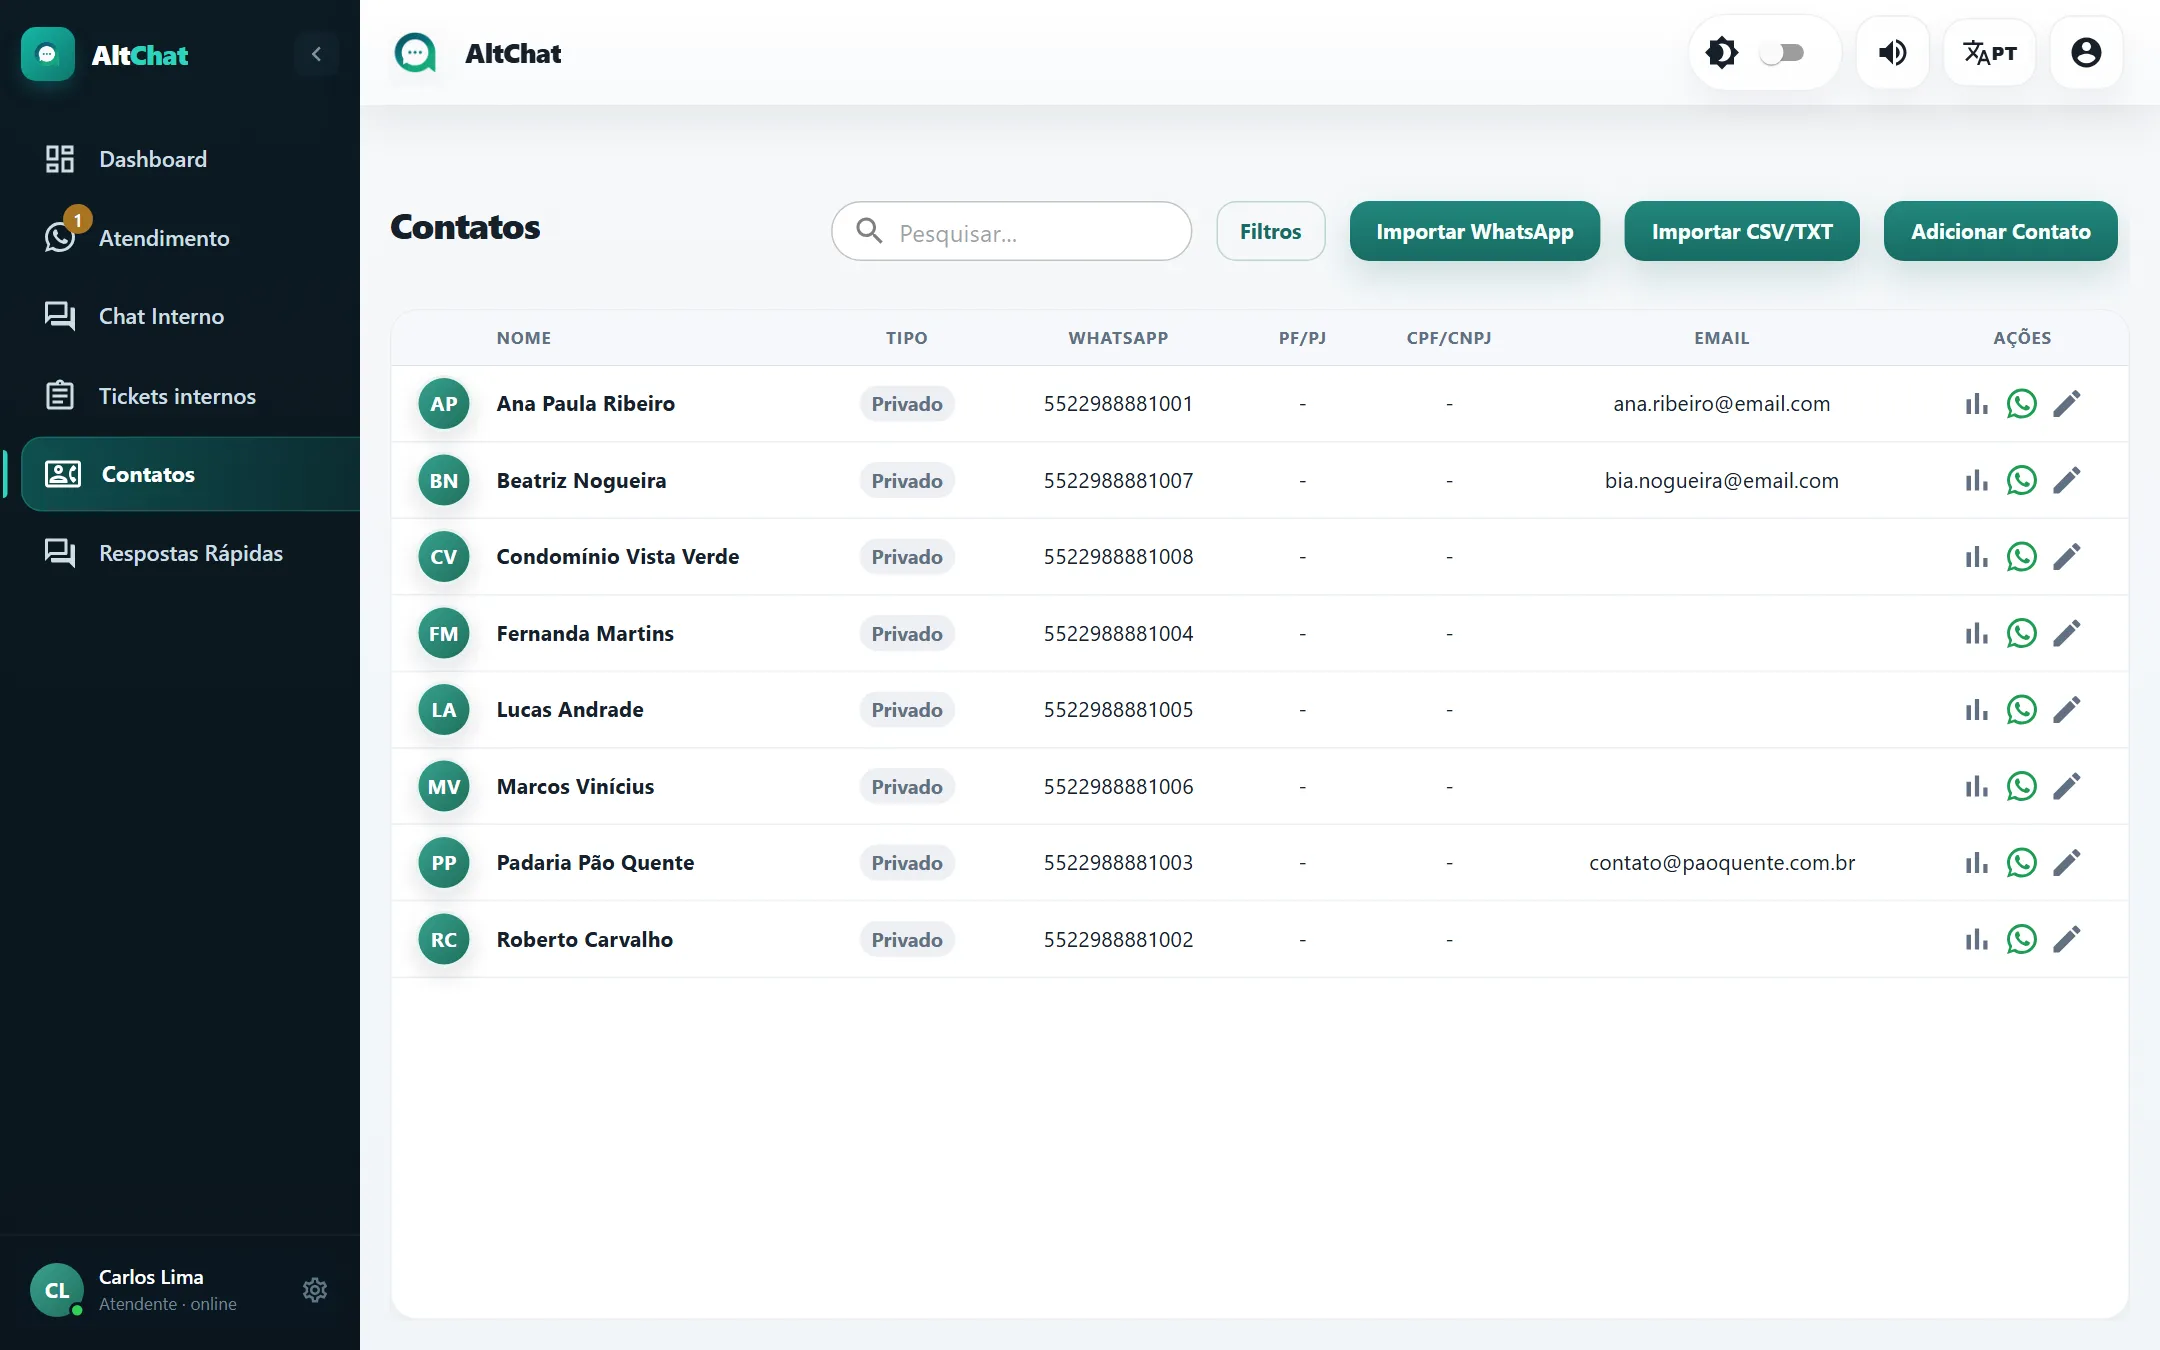Click the EMAIL column header
Image resolution: width=2160 pixels, height=1350 pixels.
pyautogui.click(x=1721, y=338)
